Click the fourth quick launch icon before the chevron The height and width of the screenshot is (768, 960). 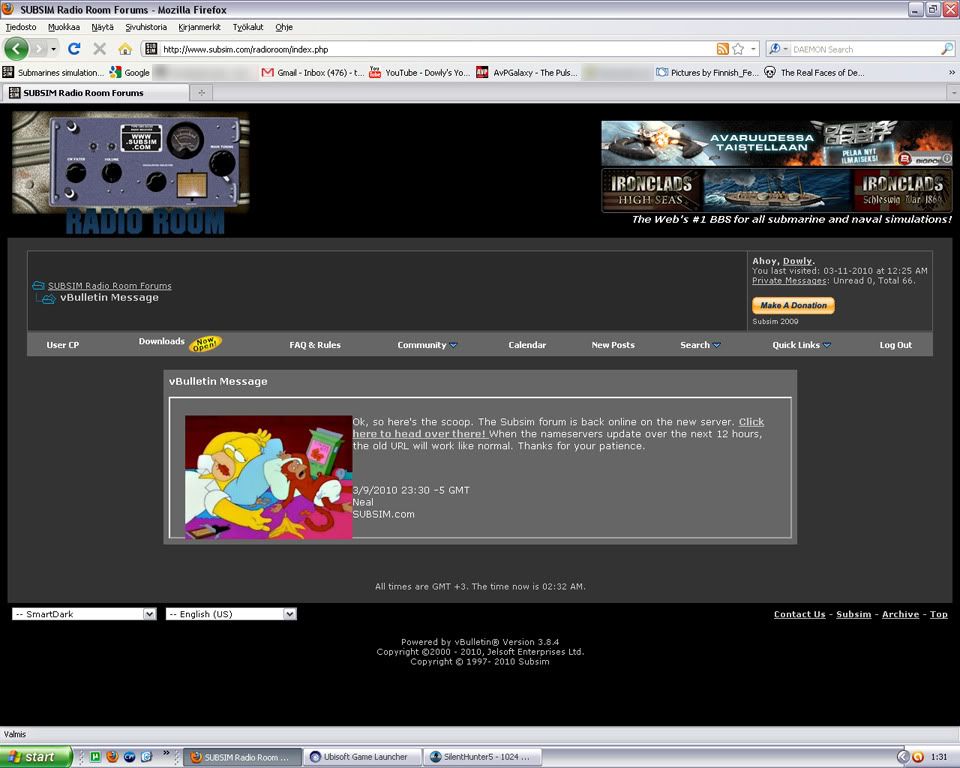pos(146,757)
